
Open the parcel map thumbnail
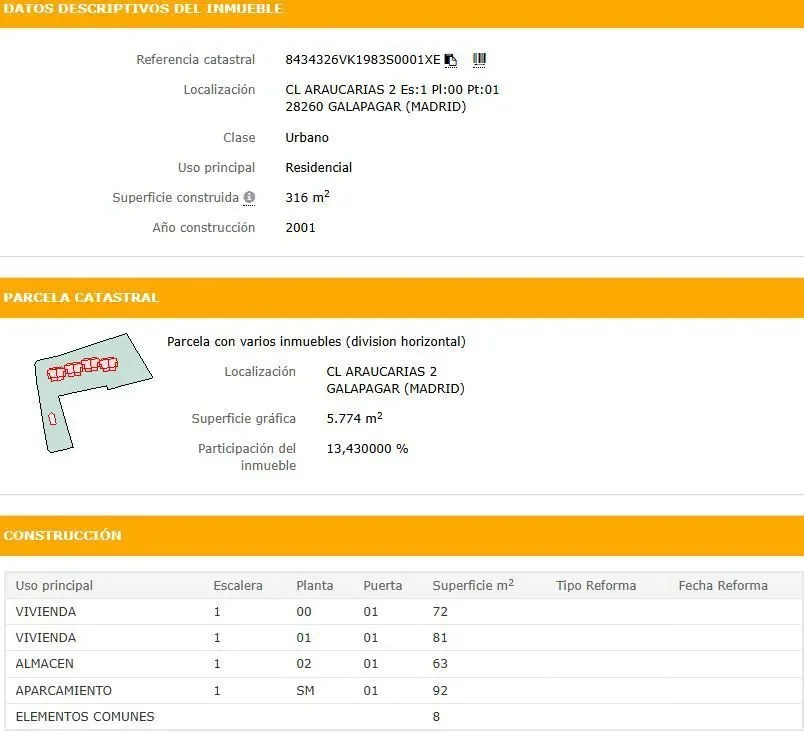point(93,393)
